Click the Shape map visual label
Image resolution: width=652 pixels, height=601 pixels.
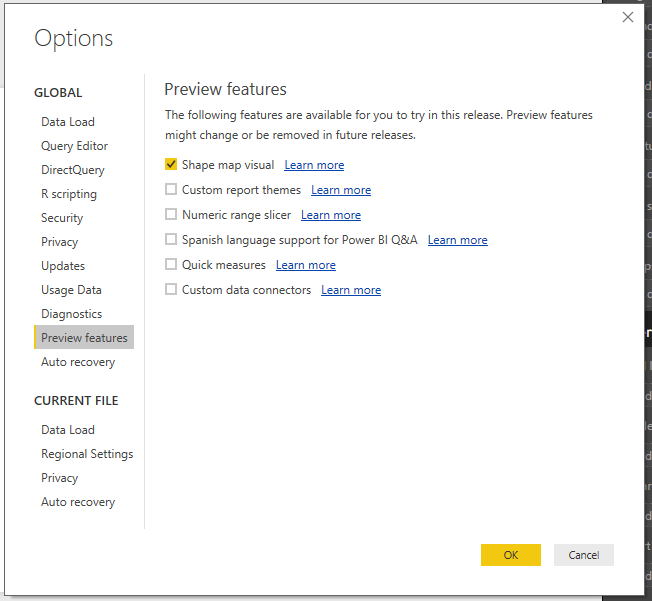click(x=228, y=165)
